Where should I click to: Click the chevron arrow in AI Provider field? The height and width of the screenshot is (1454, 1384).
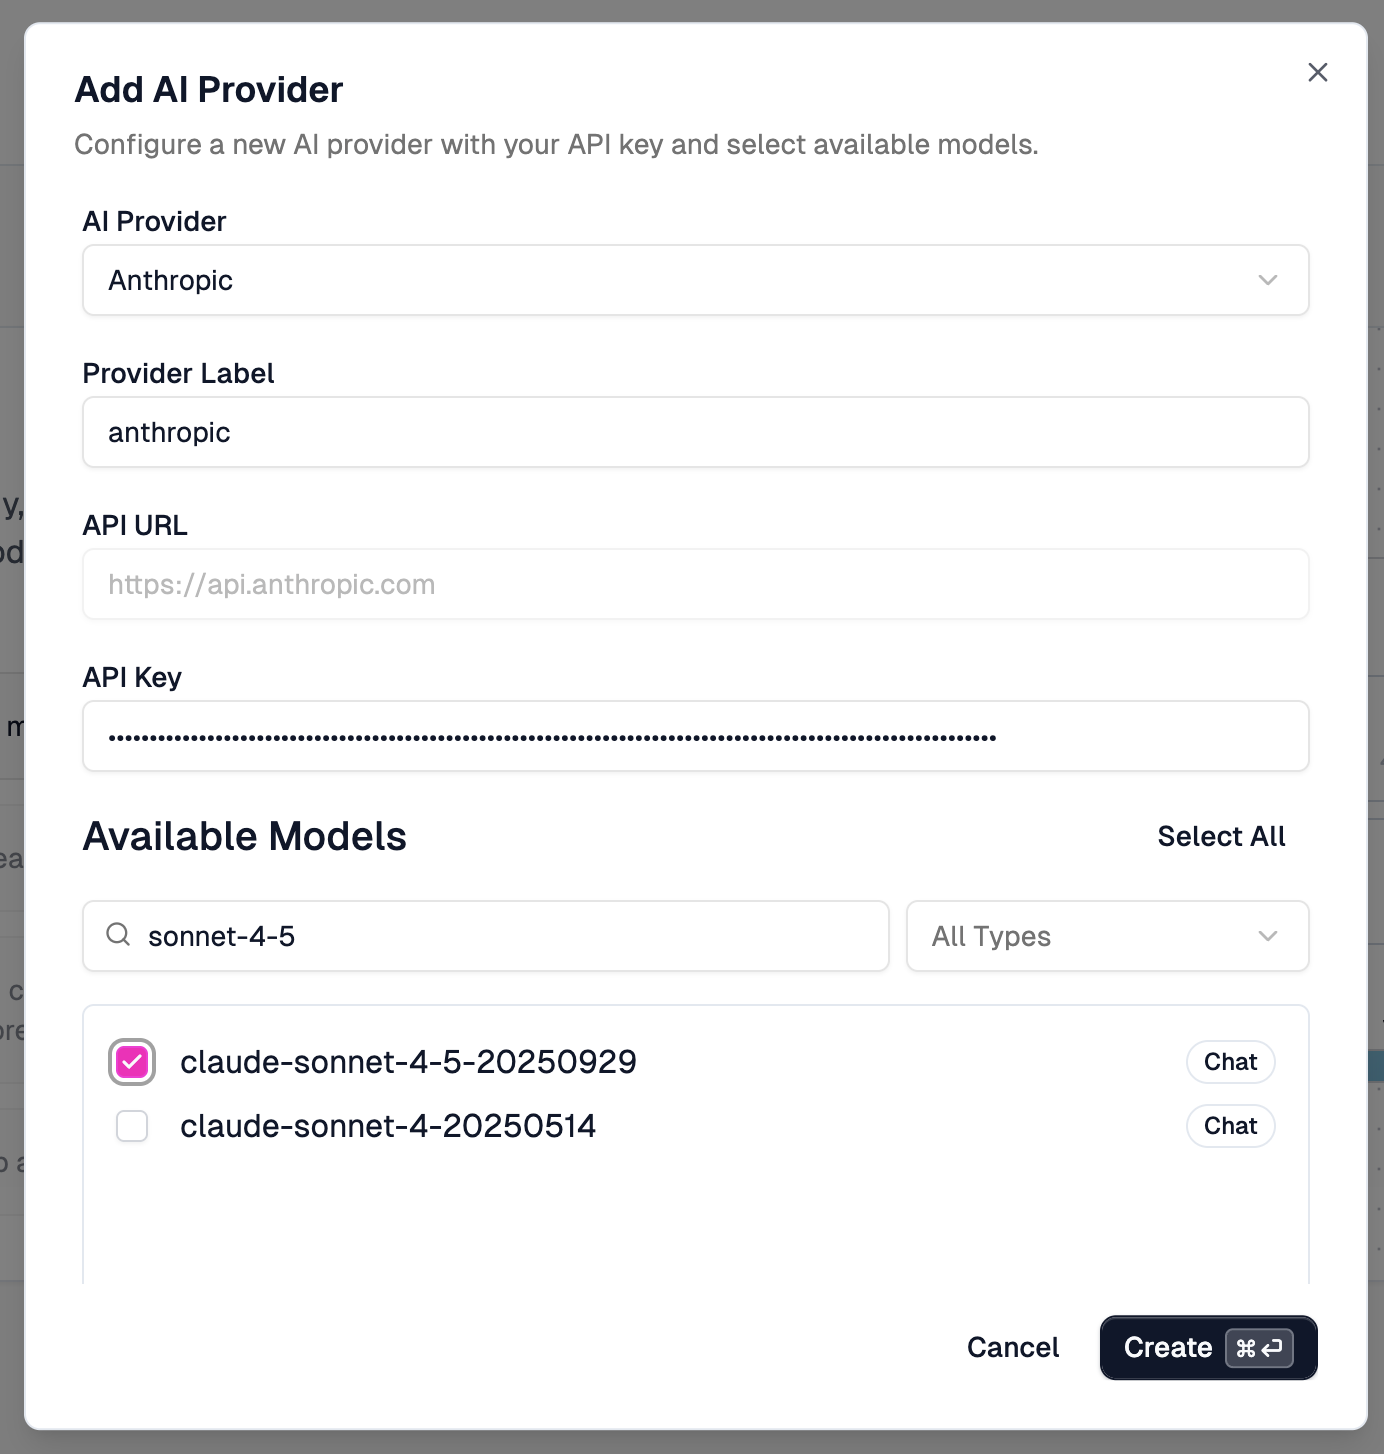pyautogui.click(x=1268, y=280)
